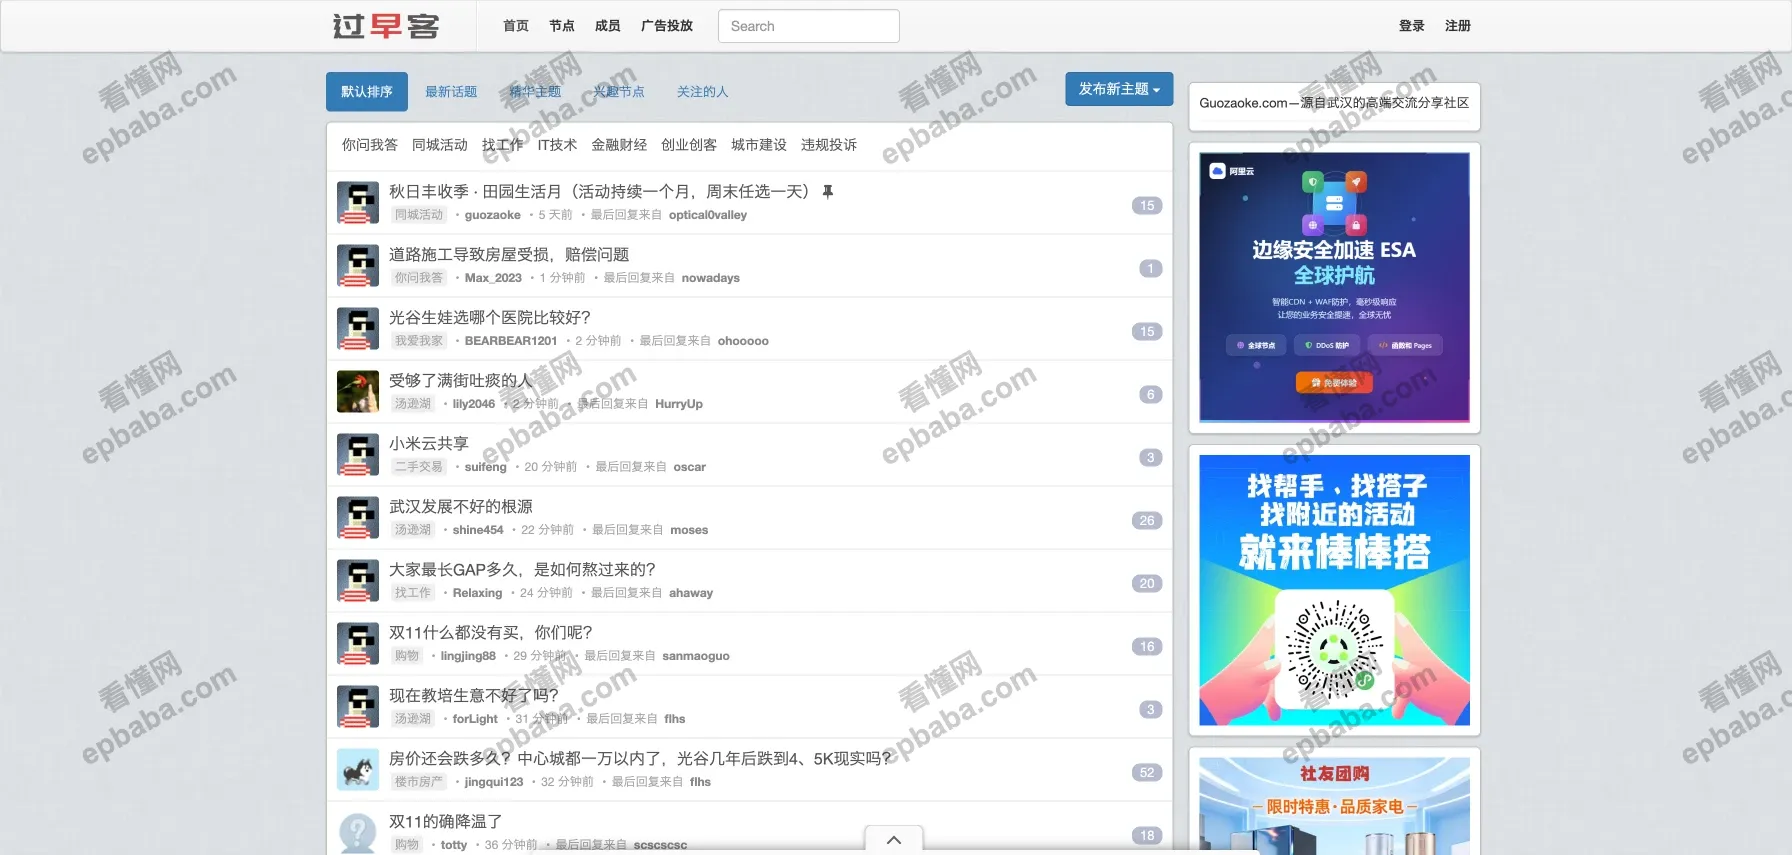Switch to the 最新话题 tab
1792x855 pixels.
click(x=451, y=91)
